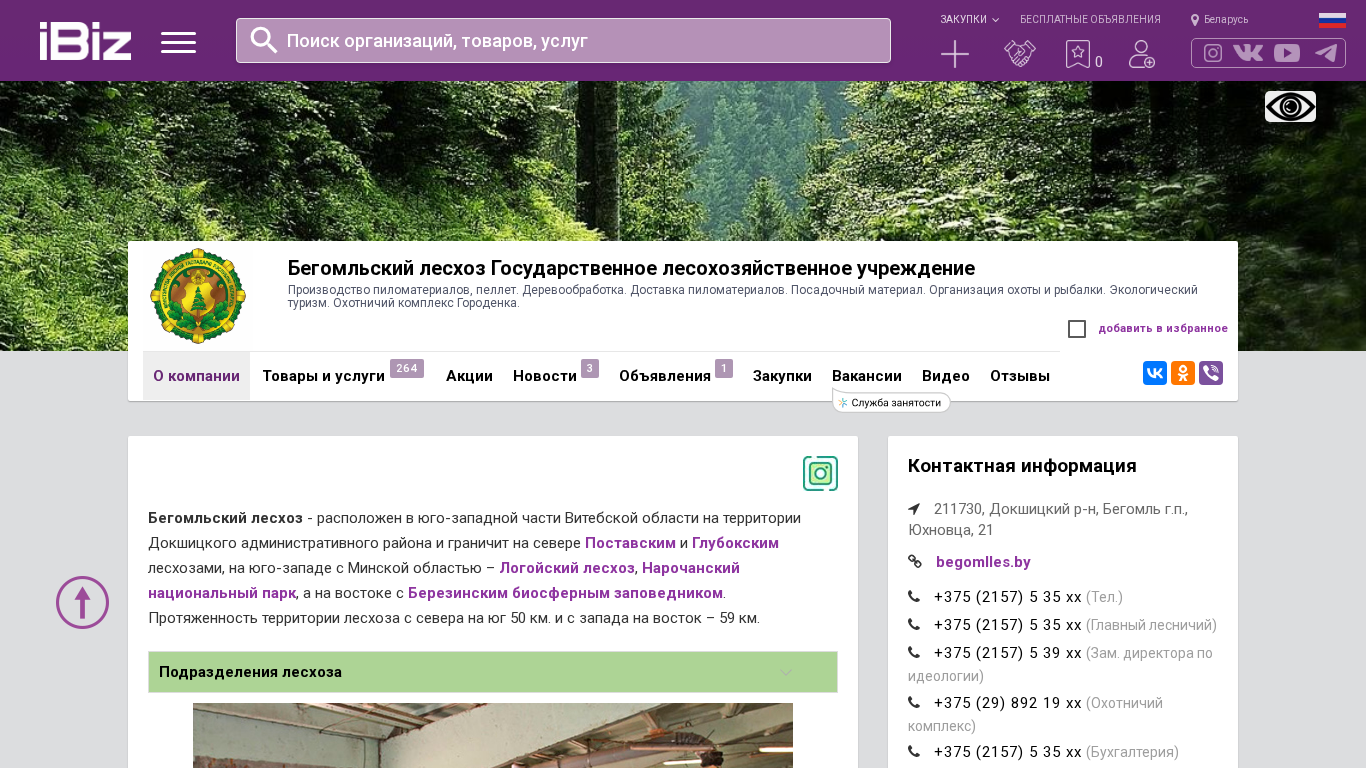
Task: Check the add to favorites checkbox
Action: click(1077, 329)
